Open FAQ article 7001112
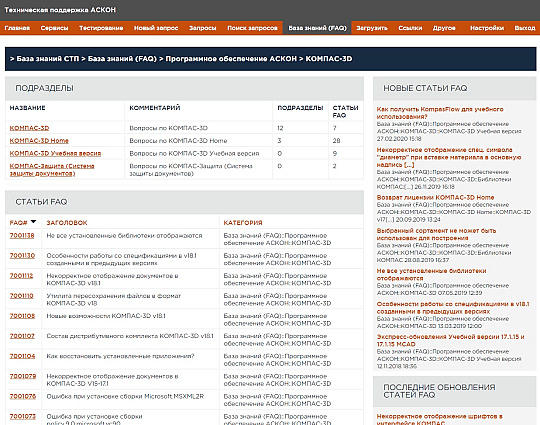 [21, 276]
